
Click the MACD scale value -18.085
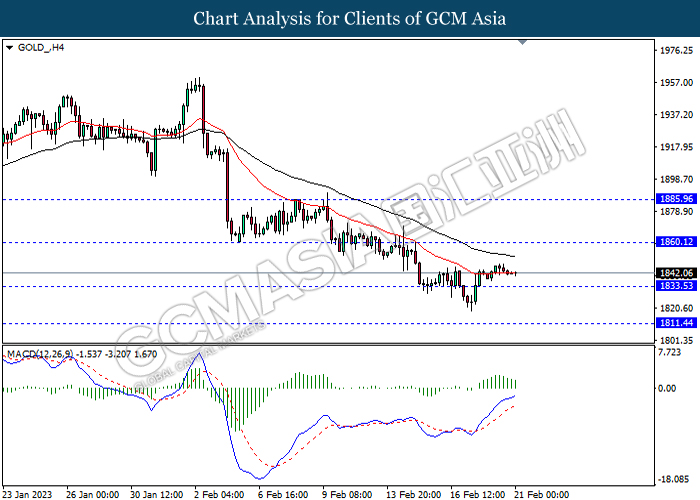673,479
